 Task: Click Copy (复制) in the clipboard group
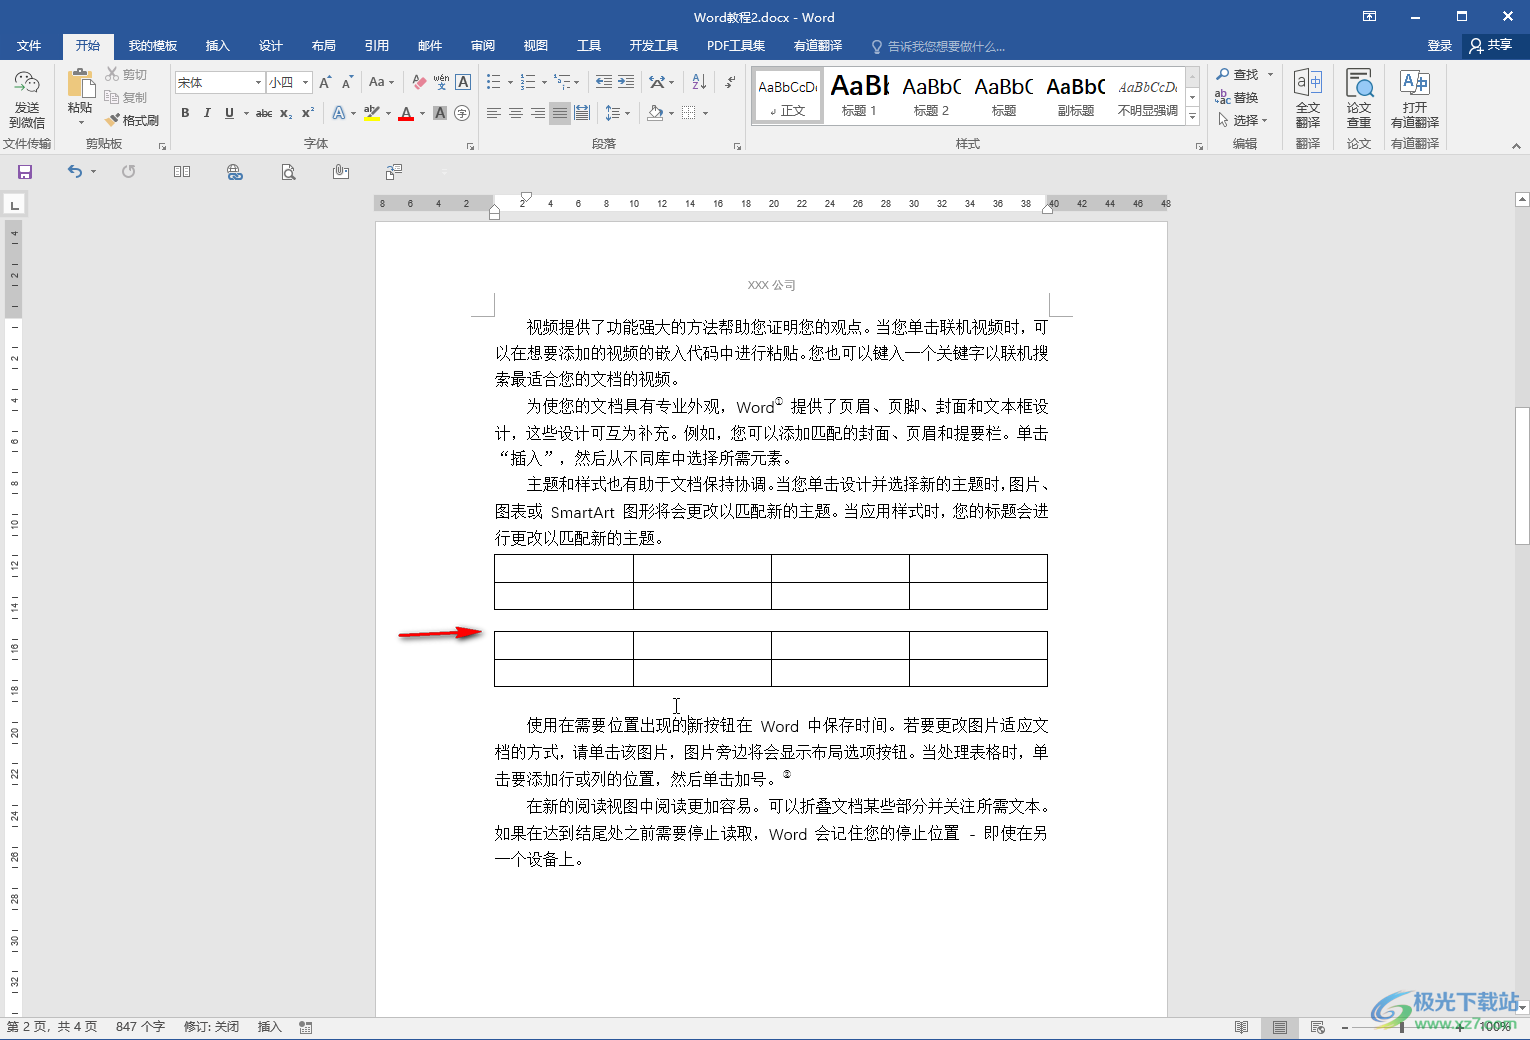click(x=126, y=97)
